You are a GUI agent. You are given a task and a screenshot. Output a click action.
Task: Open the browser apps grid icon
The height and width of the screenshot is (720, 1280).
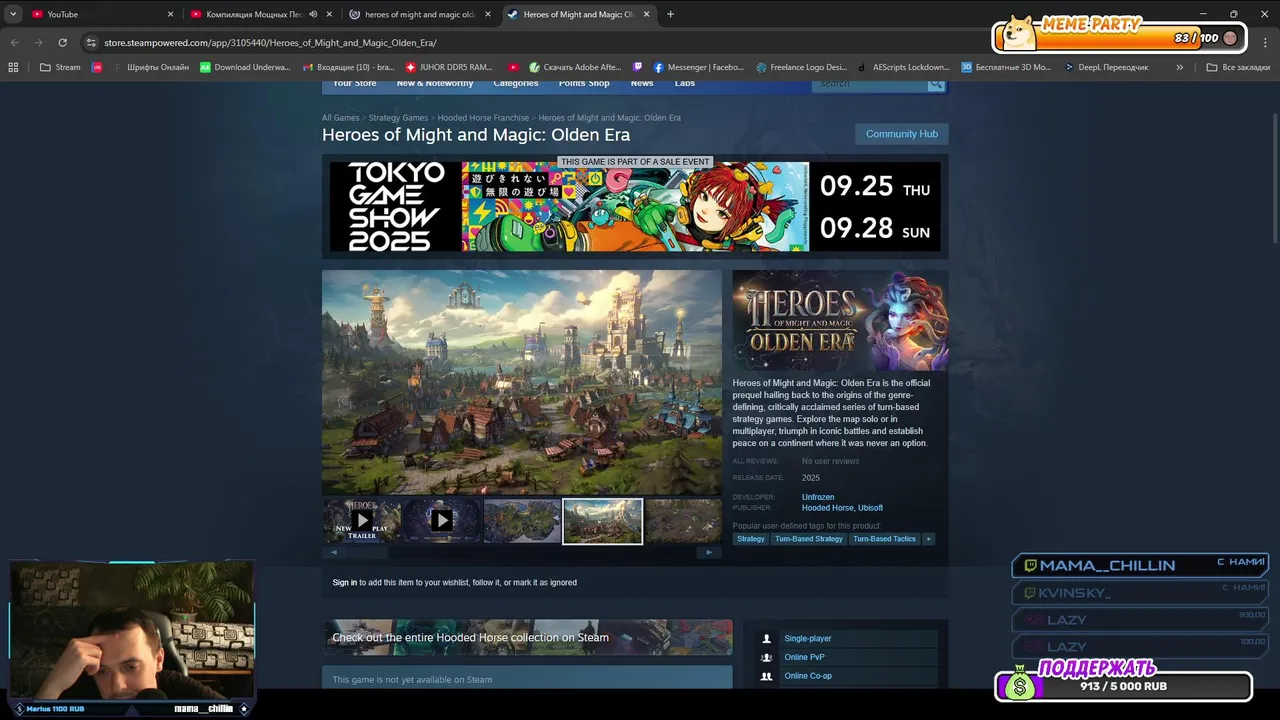(x=13, y=67)
